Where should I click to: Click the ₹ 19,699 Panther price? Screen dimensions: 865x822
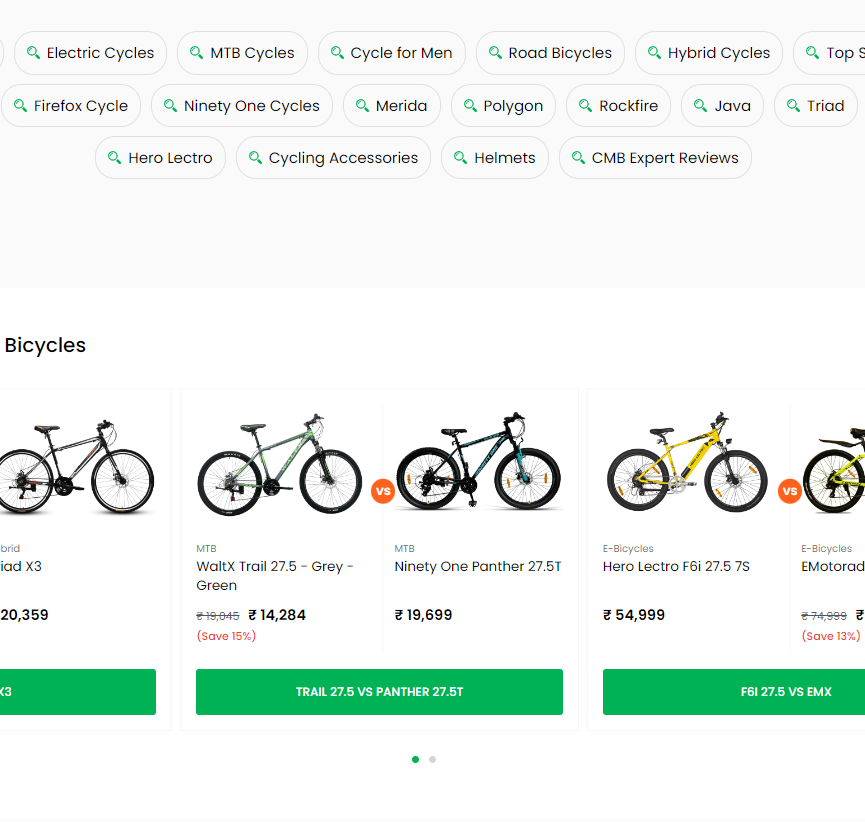[x=423, y=615]
